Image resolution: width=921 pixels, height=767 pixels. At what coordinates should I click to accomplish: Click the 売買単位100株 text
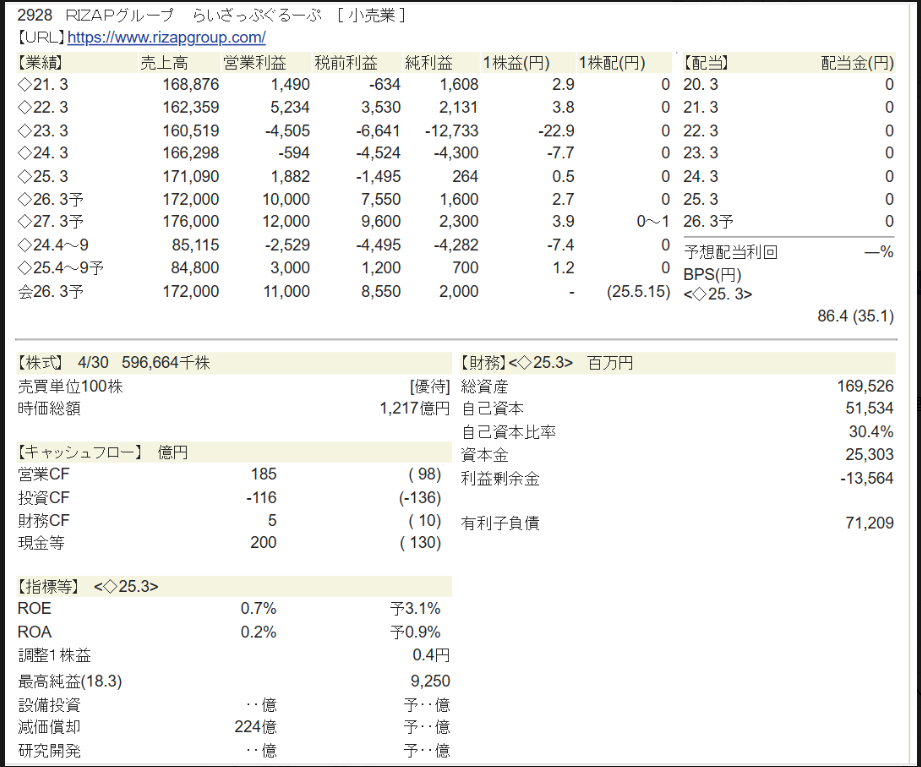point(70,386)
